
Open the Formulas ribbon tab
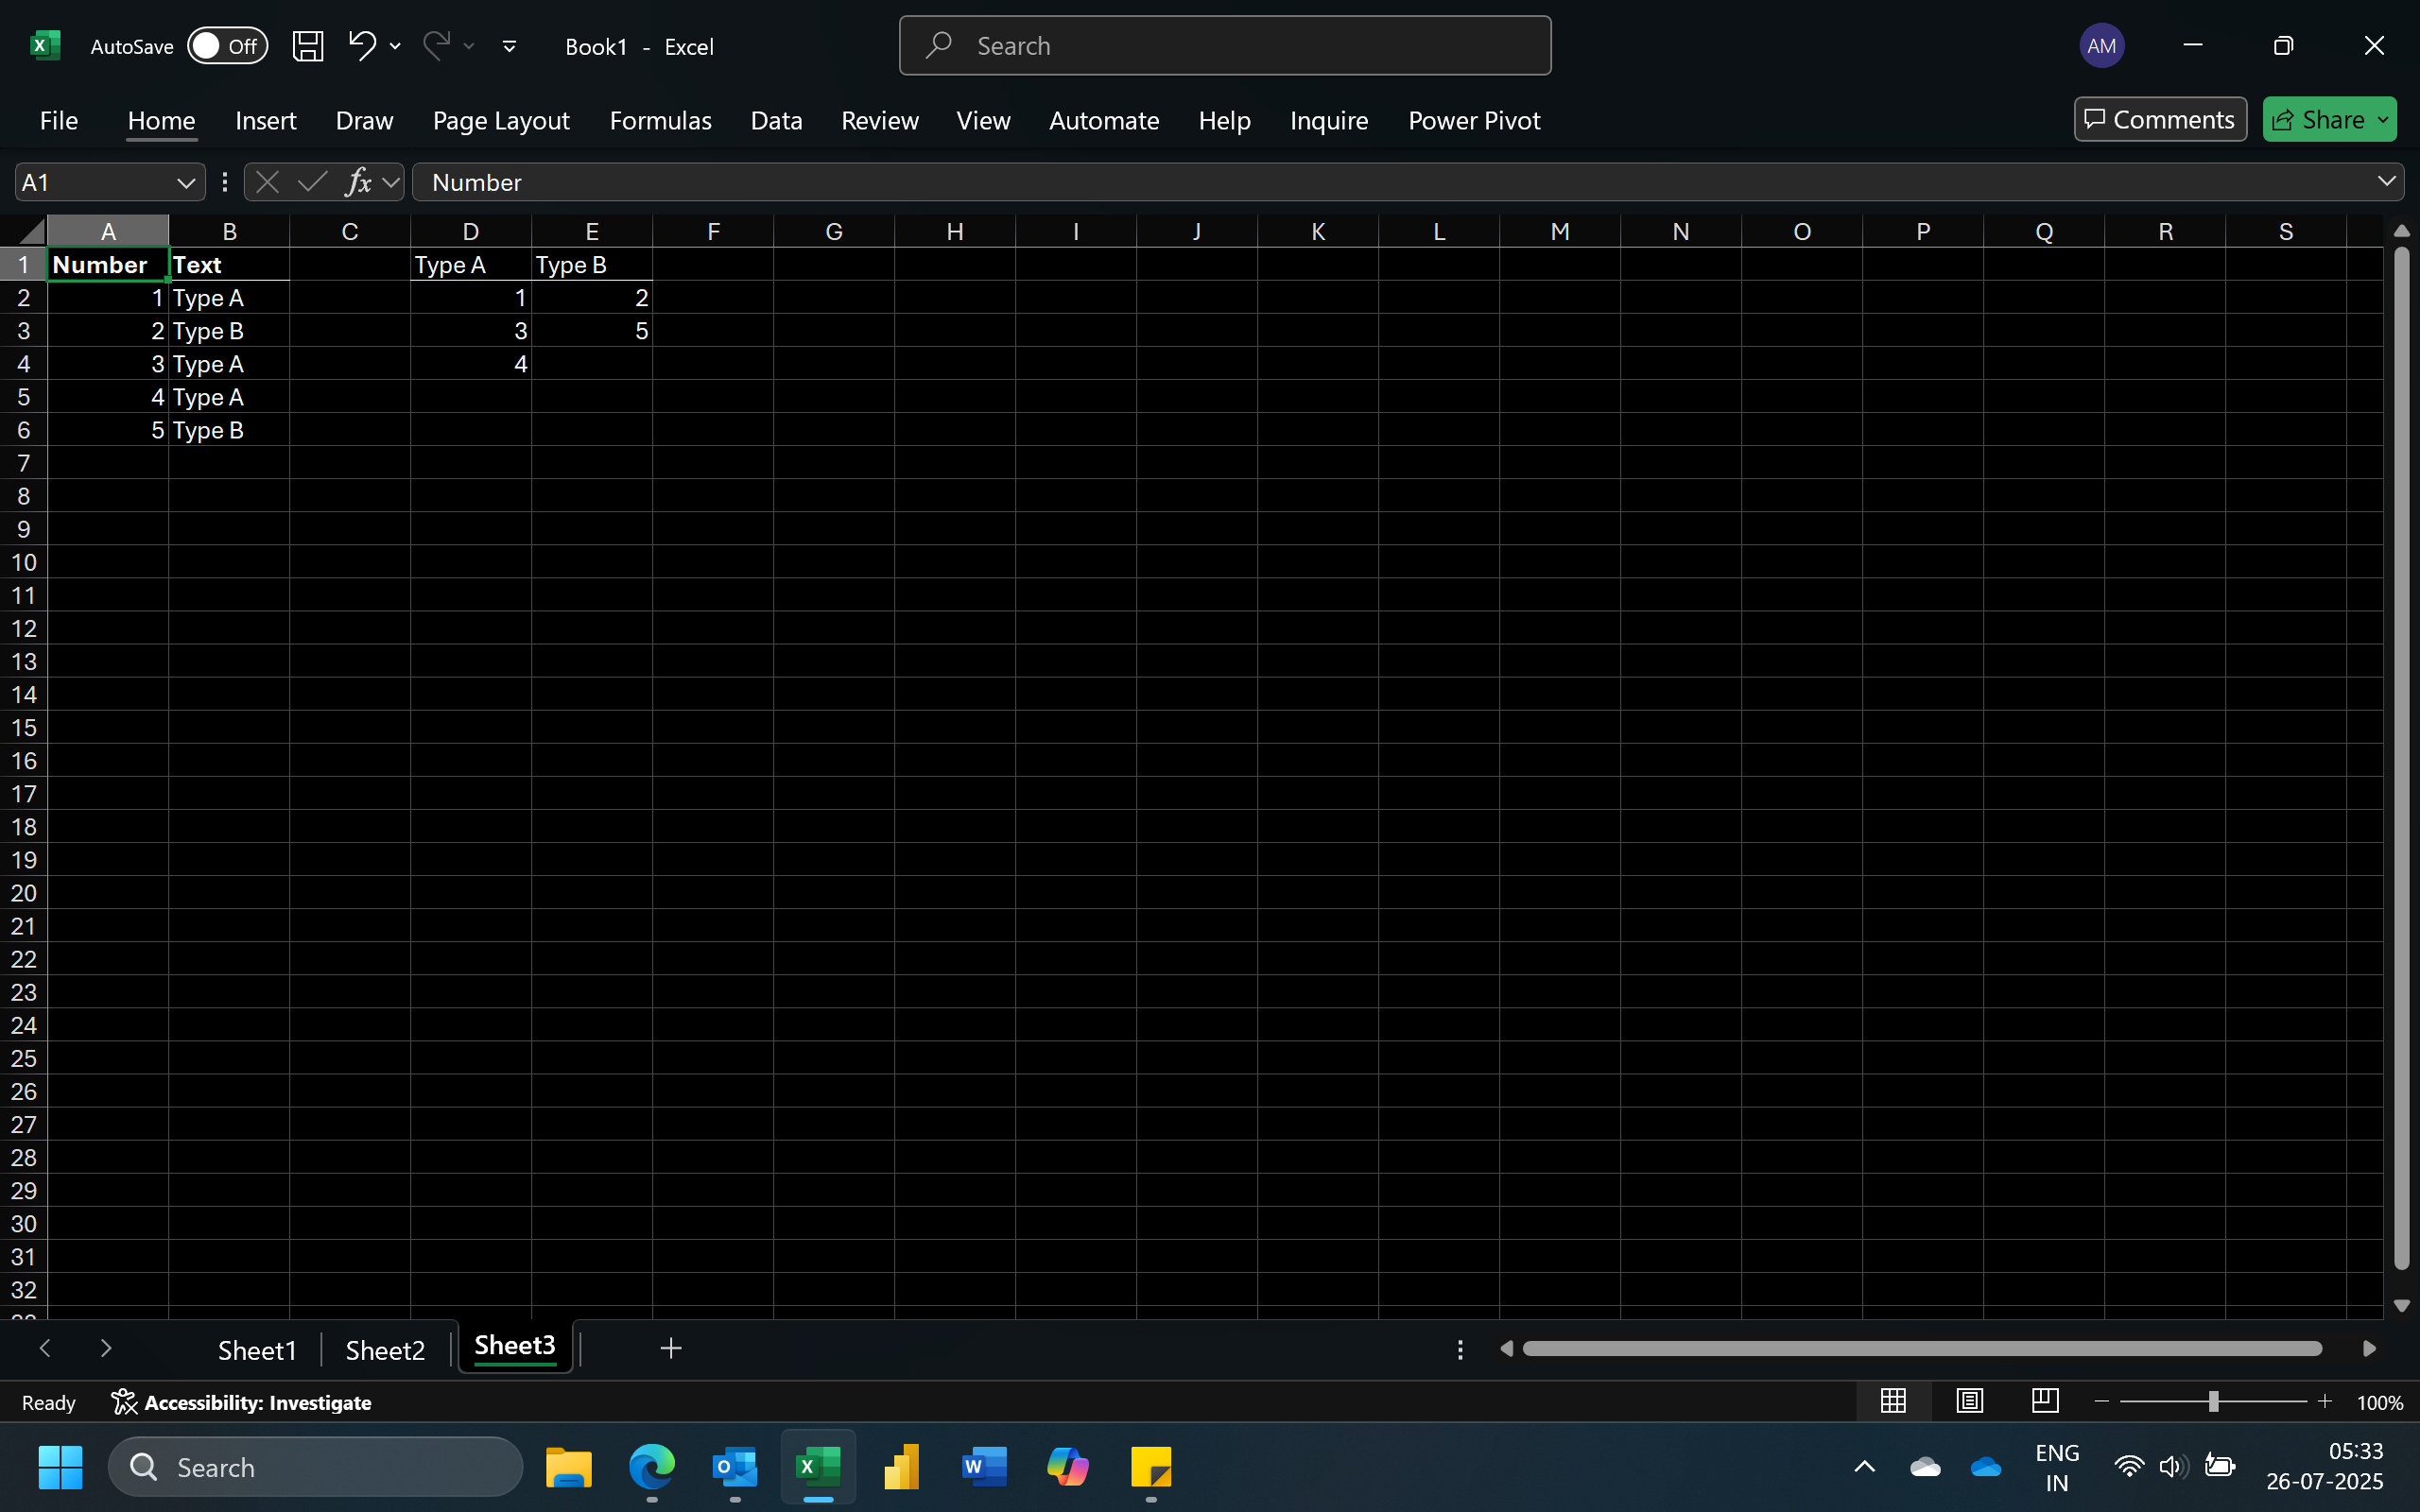point(660,120)
